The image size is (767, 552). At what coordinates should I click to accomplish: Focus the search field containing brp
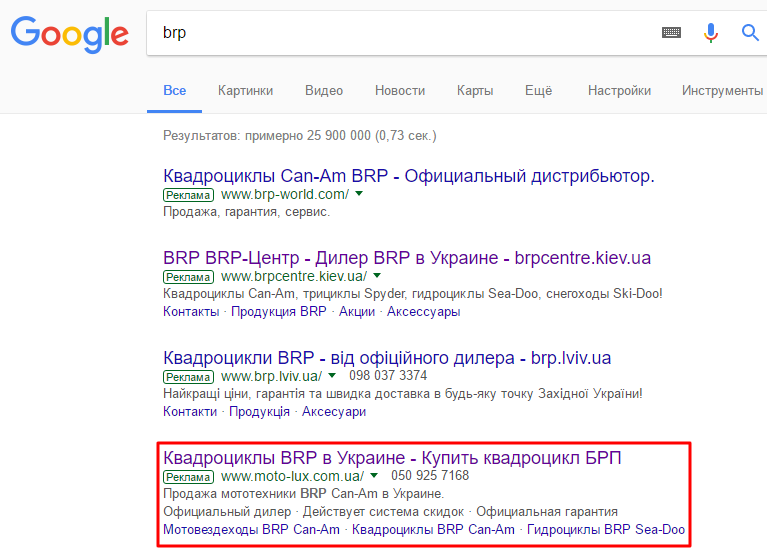[x=401, y=33]
